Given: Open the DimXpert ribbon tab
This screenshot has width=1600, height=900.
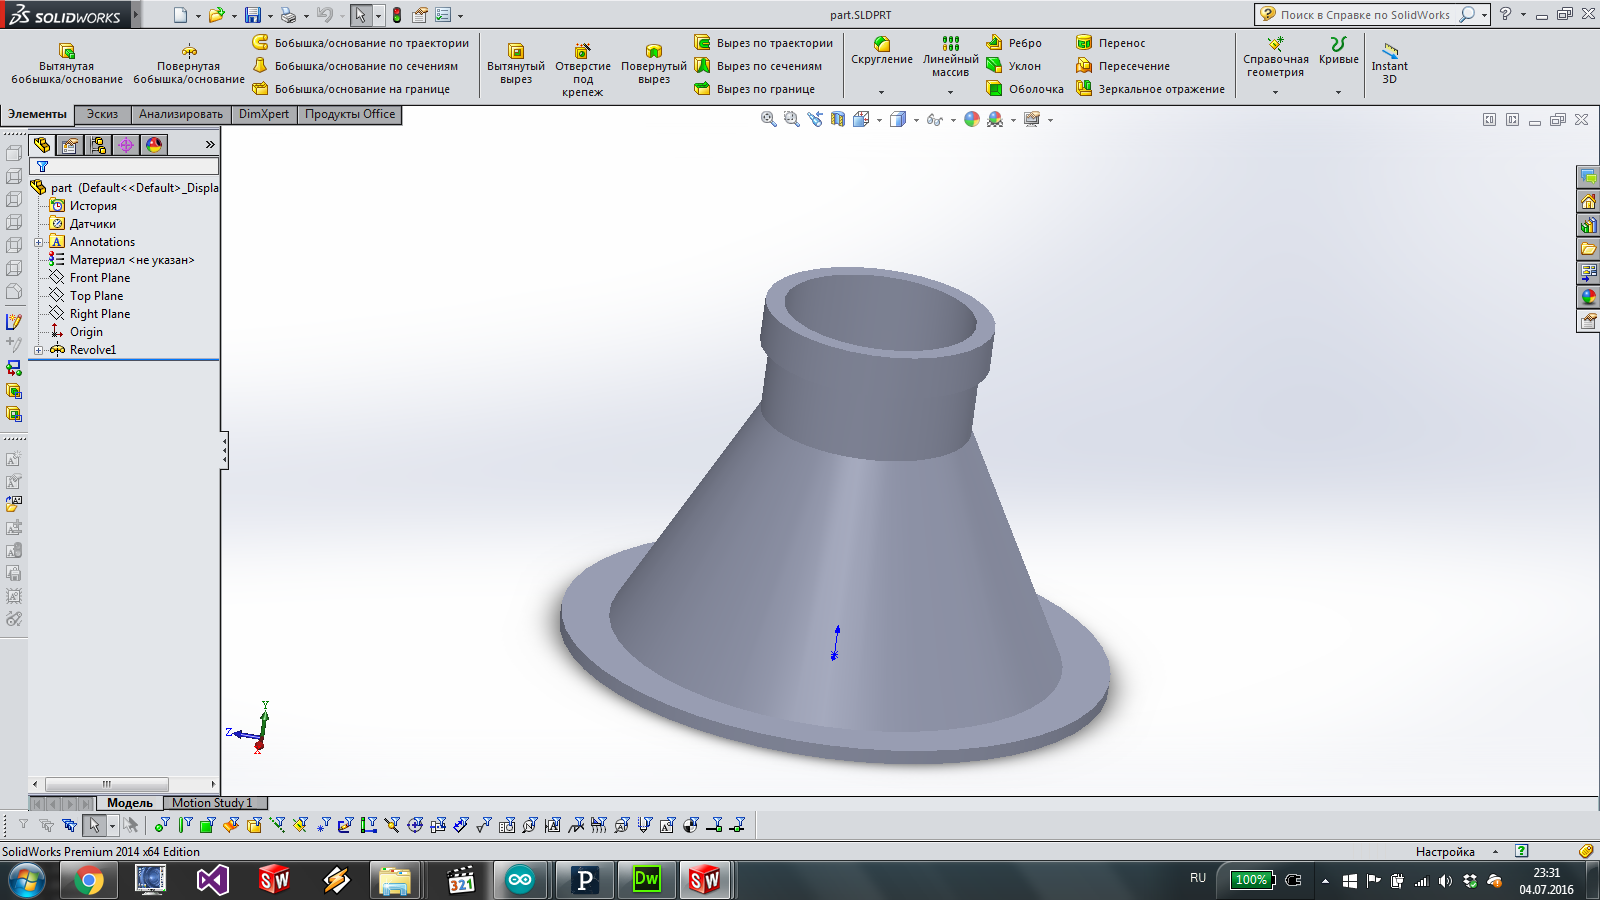Looking at the screenshot, I should [264, 114].
